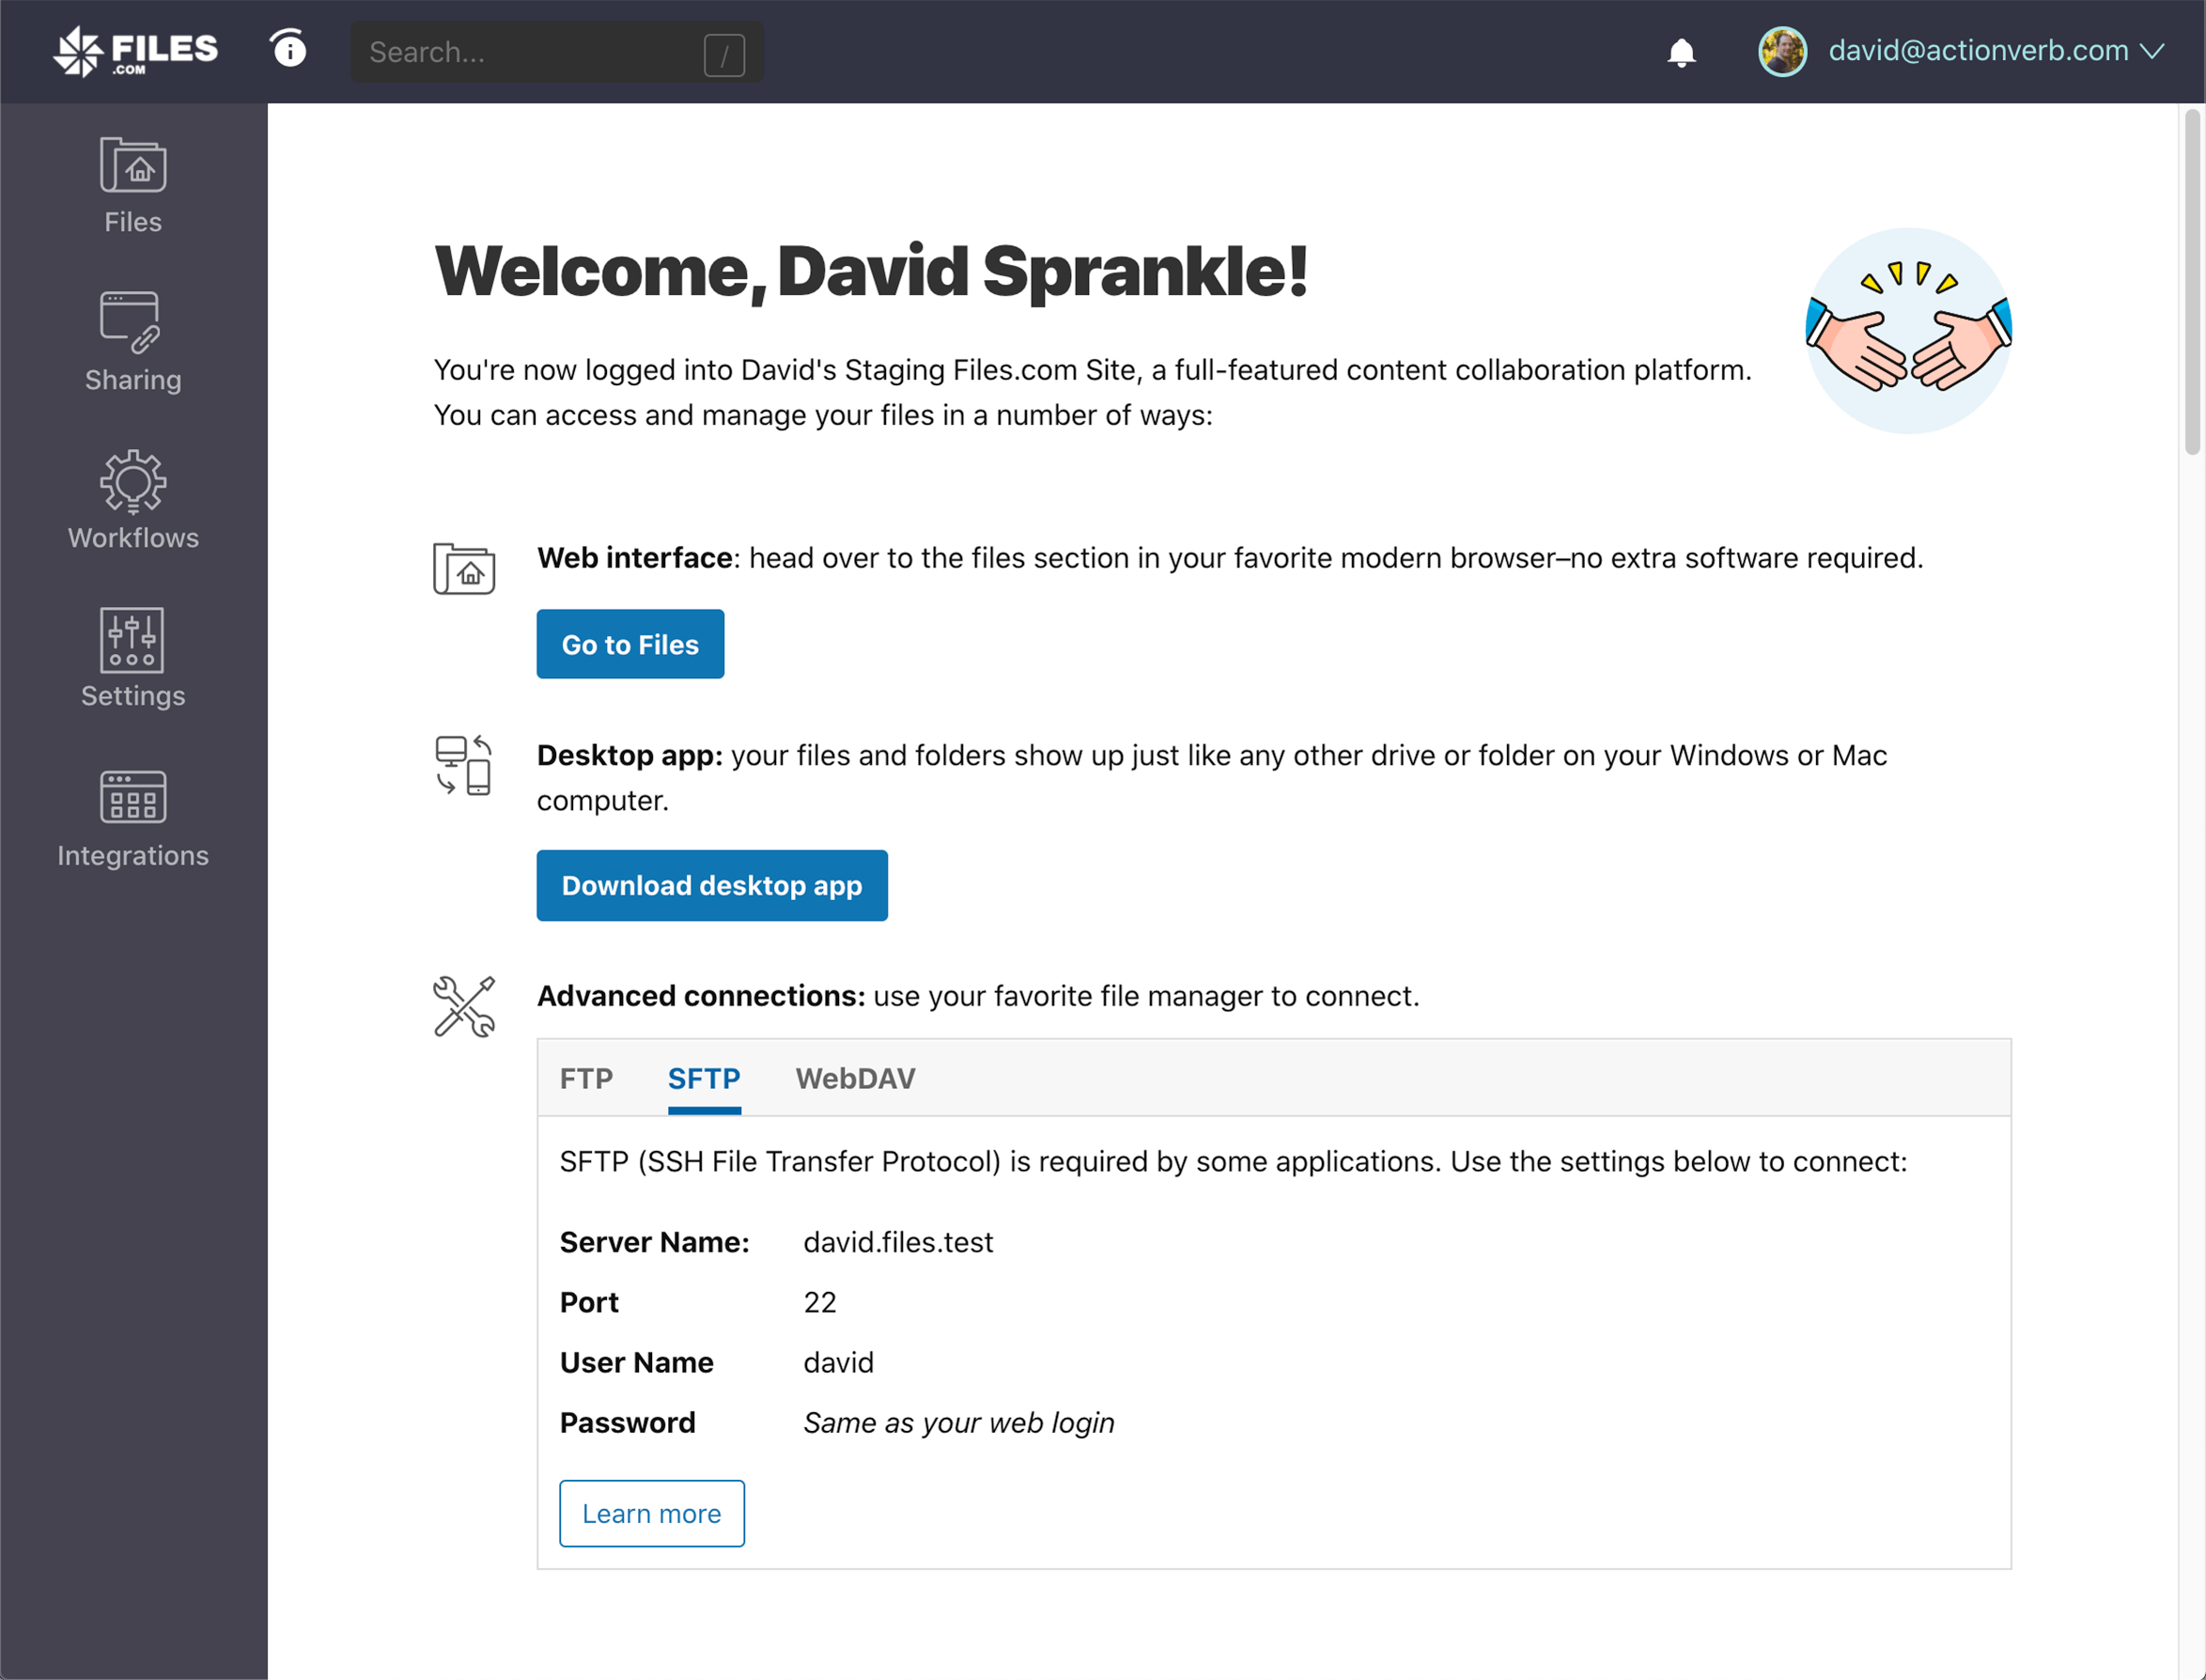The width and height of the screenshot is (2206, 1680).
Task: Select the SFTP tab
Action: click(x=704, y=1078)
